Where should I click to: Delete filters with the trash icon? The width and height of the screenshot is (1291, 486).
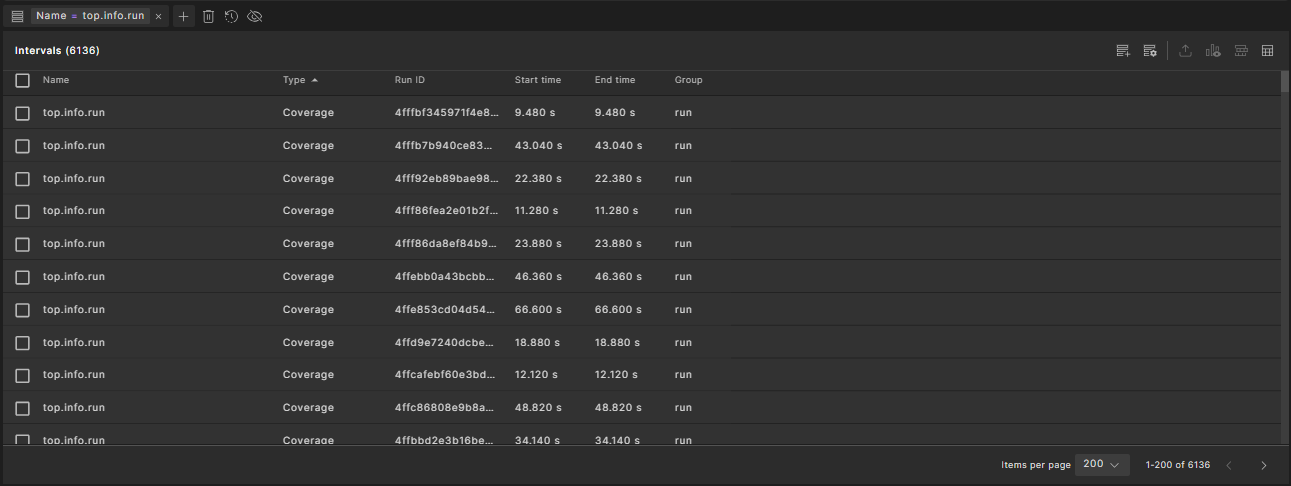tap(208, 17)
